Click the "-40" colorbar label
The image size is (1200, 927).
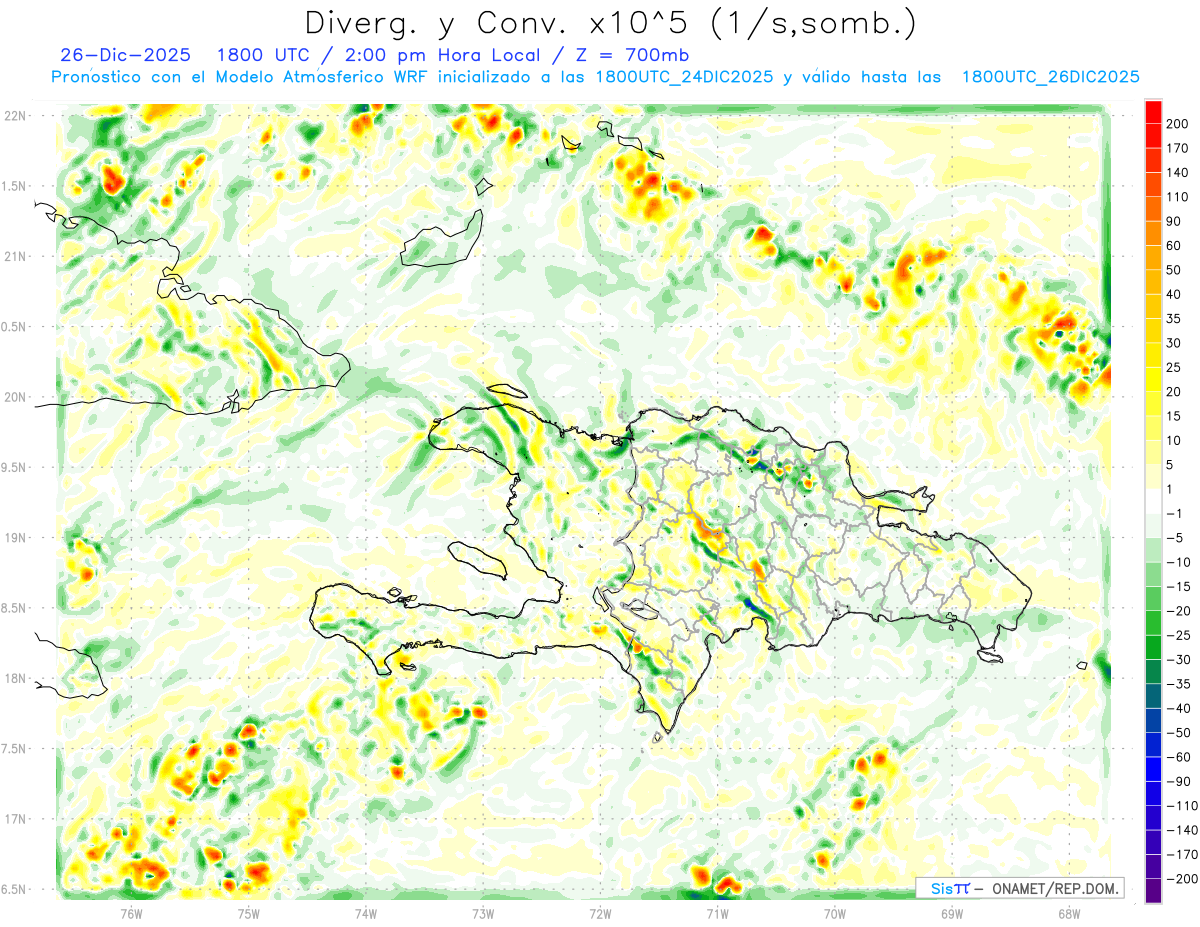[x=1180, y=708]
